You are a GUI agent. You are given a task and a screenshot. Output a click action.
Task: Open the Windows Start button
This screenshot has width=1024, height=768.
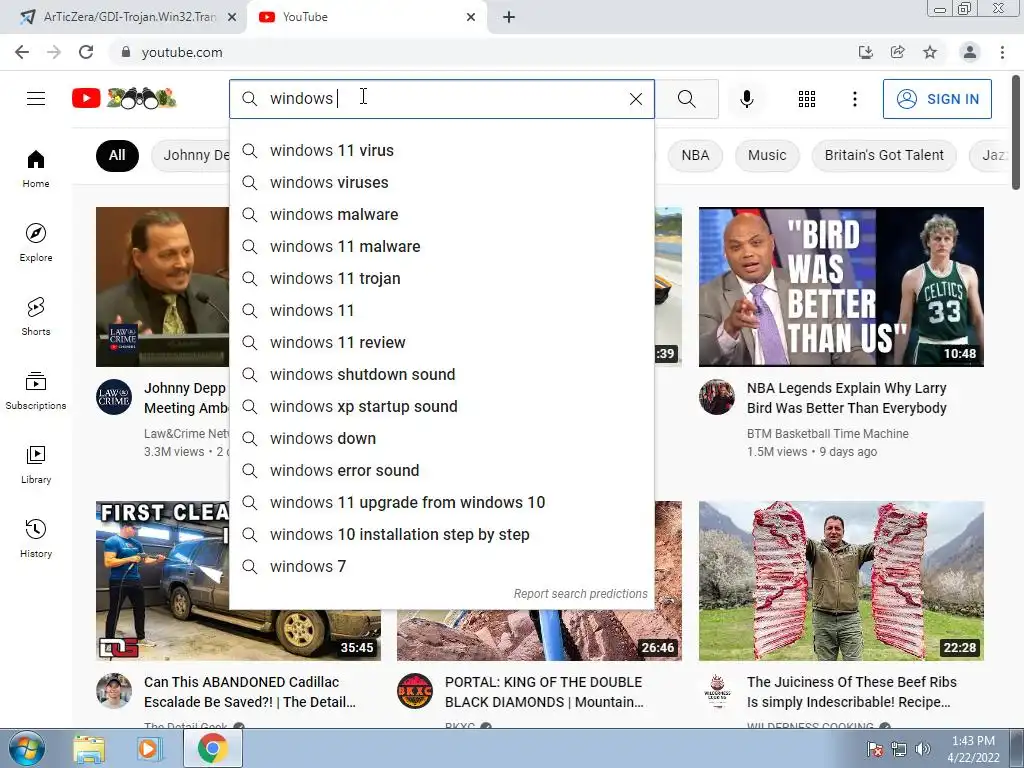27,748
